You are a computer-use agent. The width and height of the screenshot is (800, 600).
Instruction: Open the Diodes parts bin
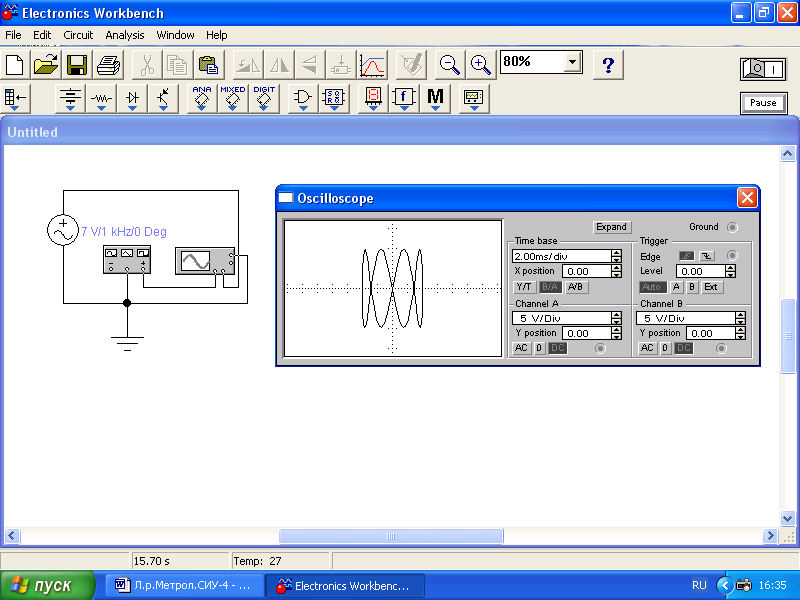tap(133, 97)
